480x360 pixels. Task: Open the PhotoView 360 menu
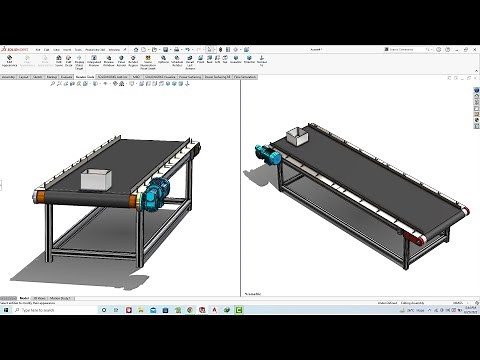95,50
